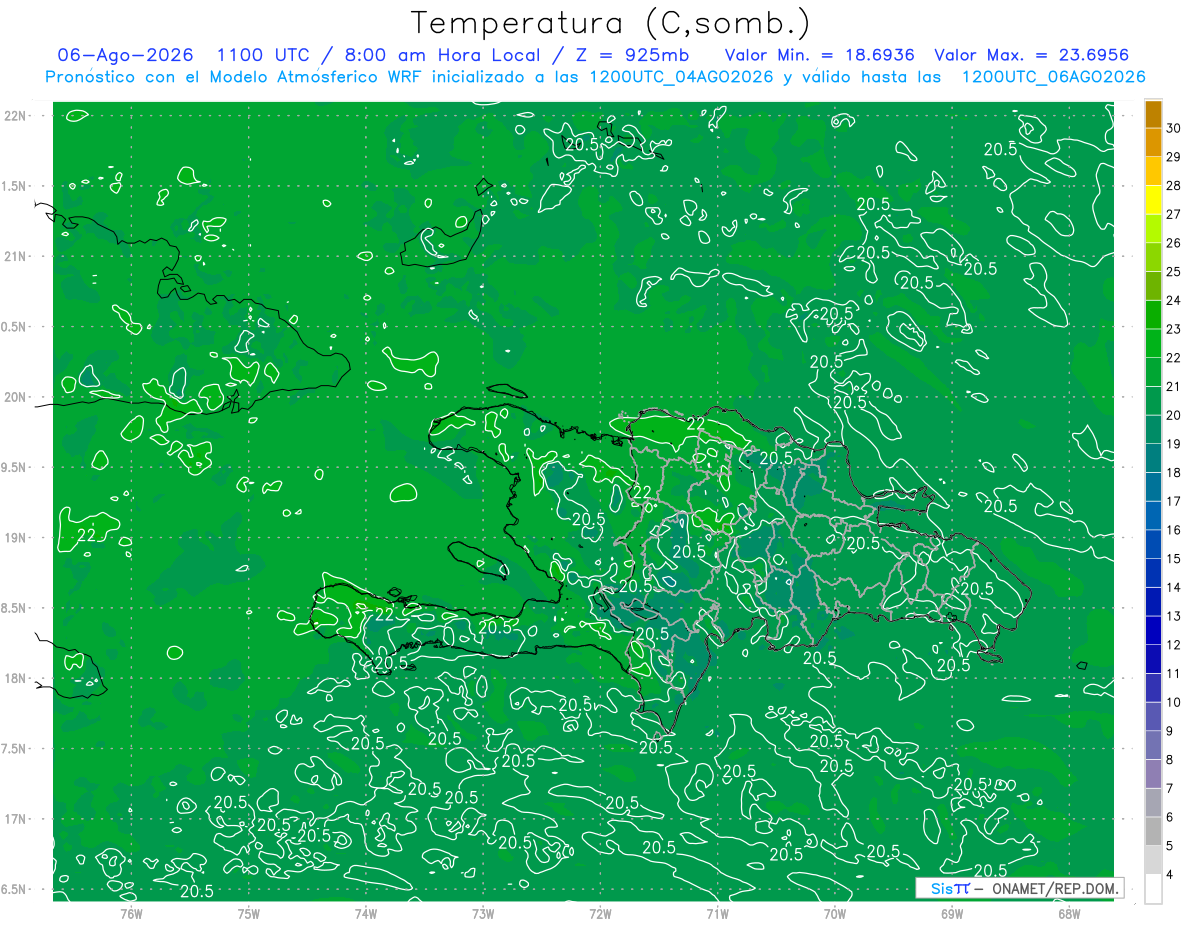Pick the green legend swatch between 20 and 21

1153,401
